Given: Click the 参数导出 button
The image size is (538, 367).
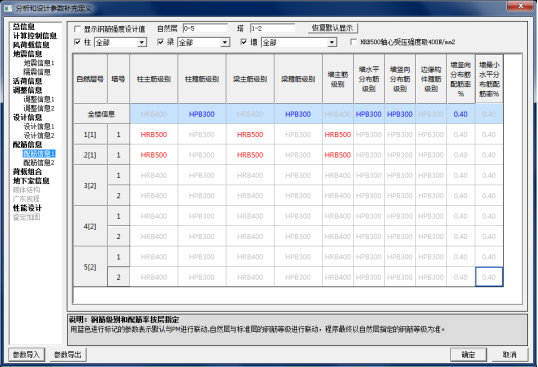Looking at the screenshot, I should click(x=68, y=354).
